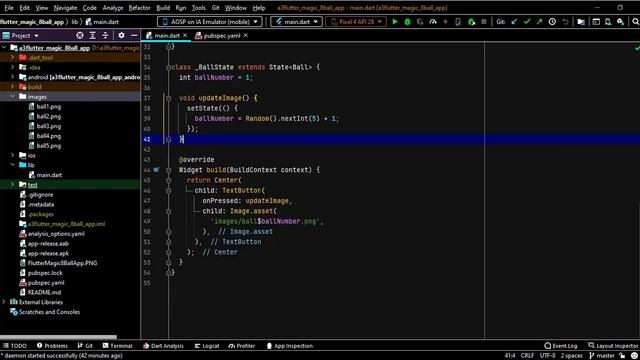This screenshot has height=360, width=640.
Task: Hide the Project panel minus icon
Action: (x=134, y=36)
